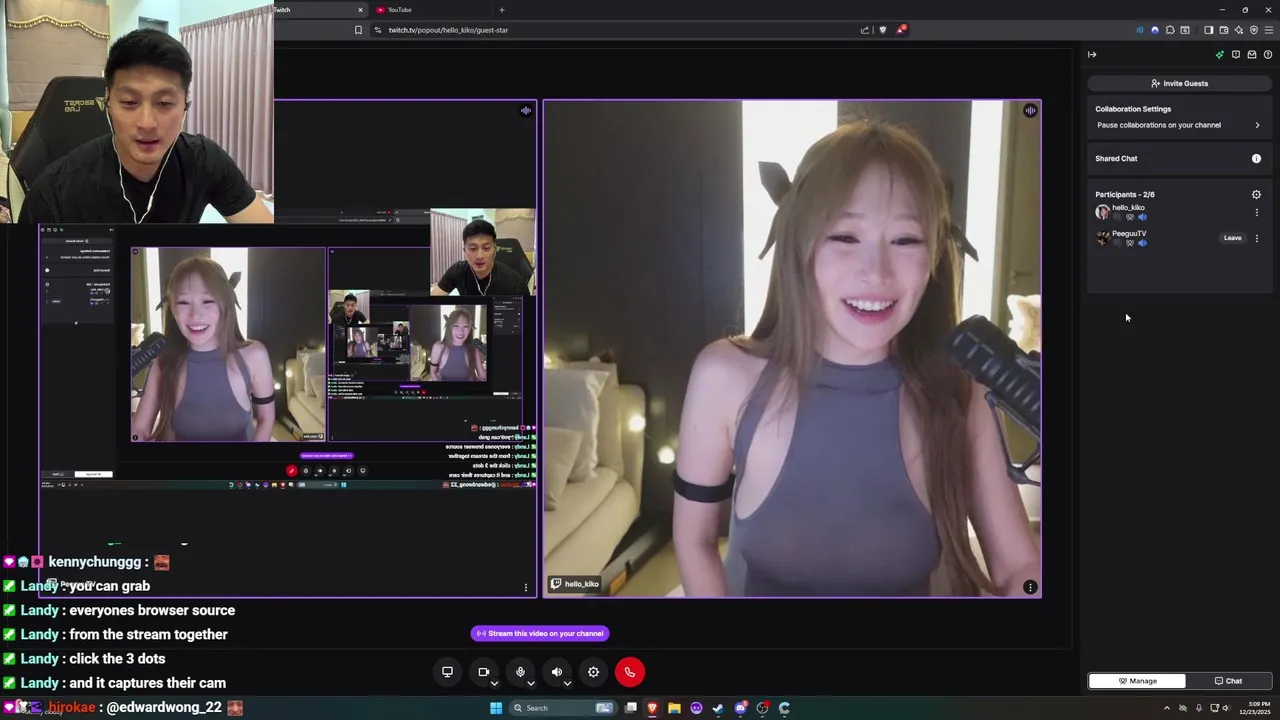This screenshot has width=1280, height=720.
Task: Open Steam from the taskbar
Action: pyautogui.click(x=718, y=708)
